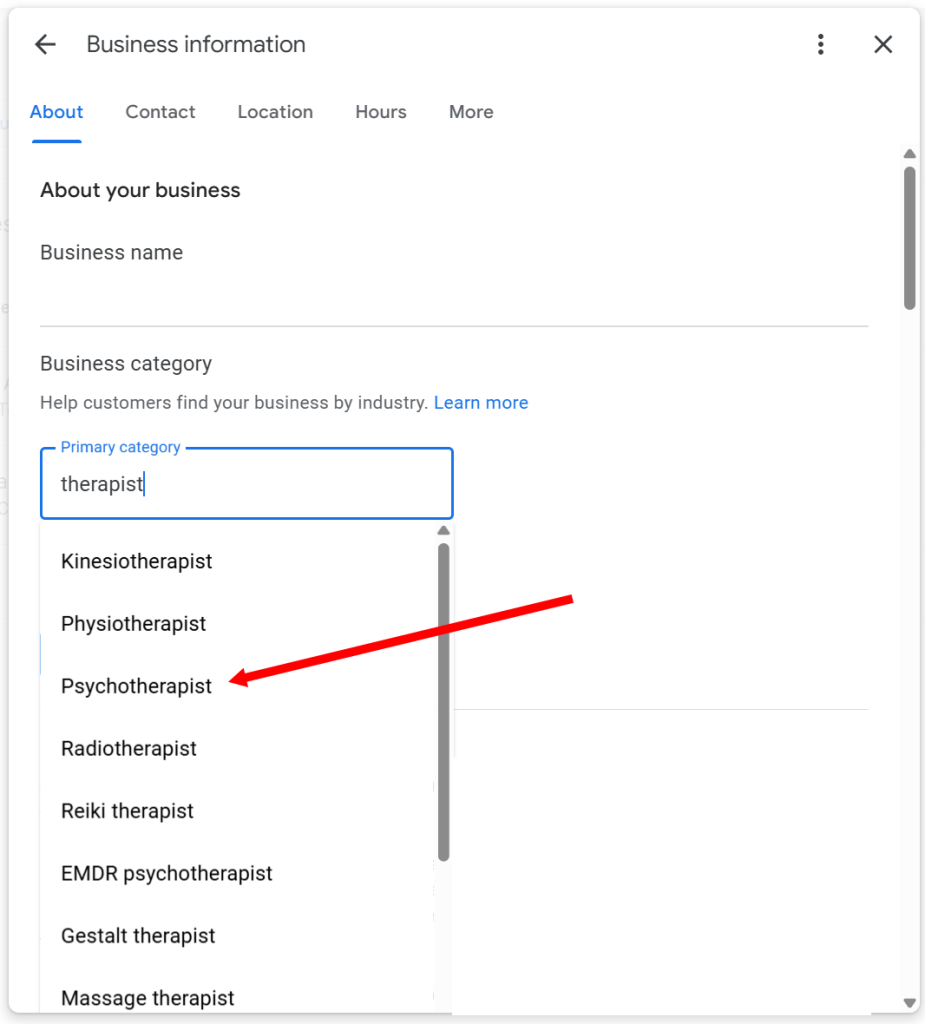
Task: Choose Kinesiotherapist as the category
Action: pos(136,561)
